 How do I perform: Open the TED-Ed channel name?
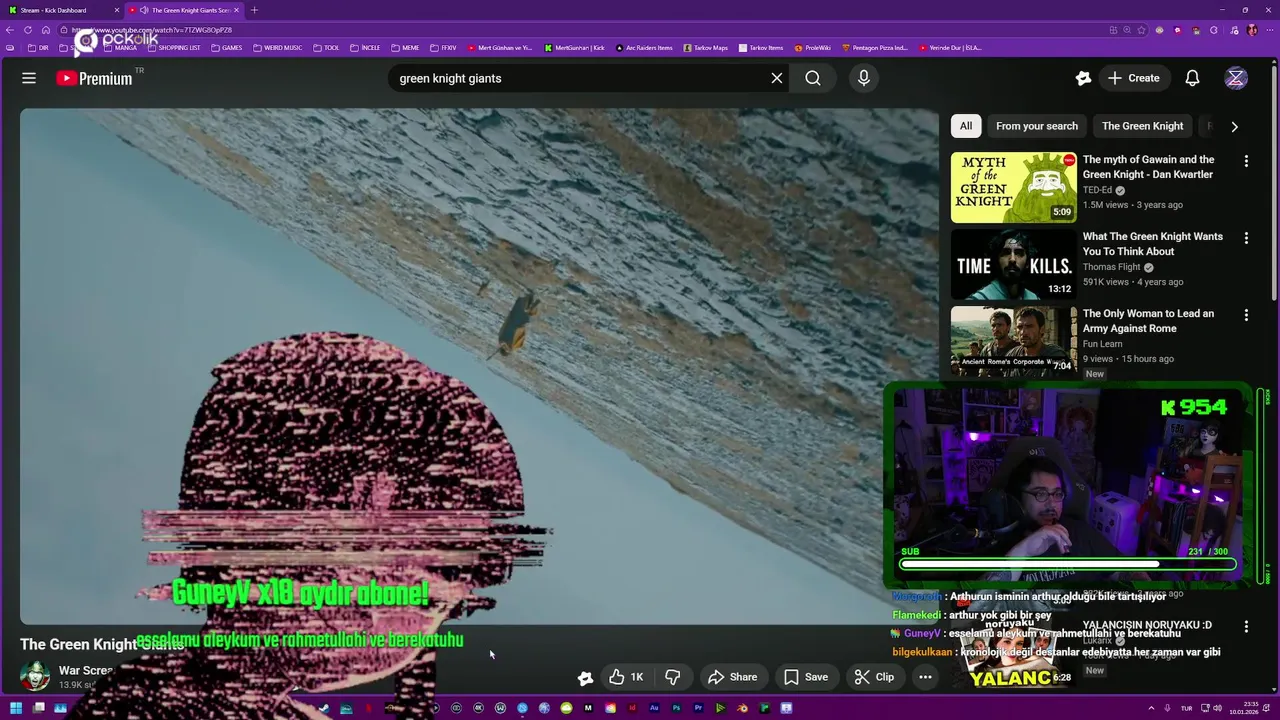tap(1097, 190)
